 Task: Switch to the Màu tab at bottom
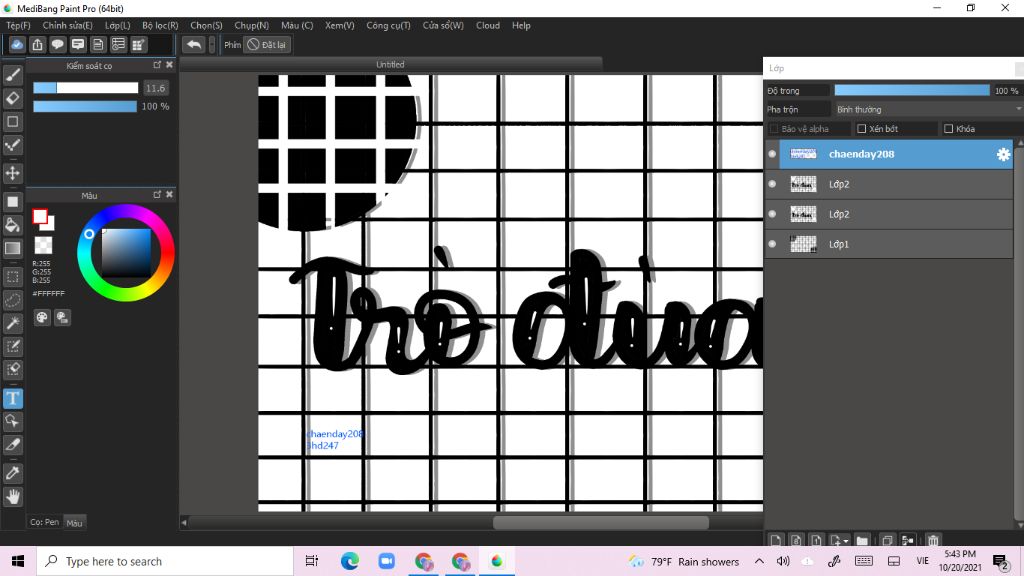(x=74, y=522)
